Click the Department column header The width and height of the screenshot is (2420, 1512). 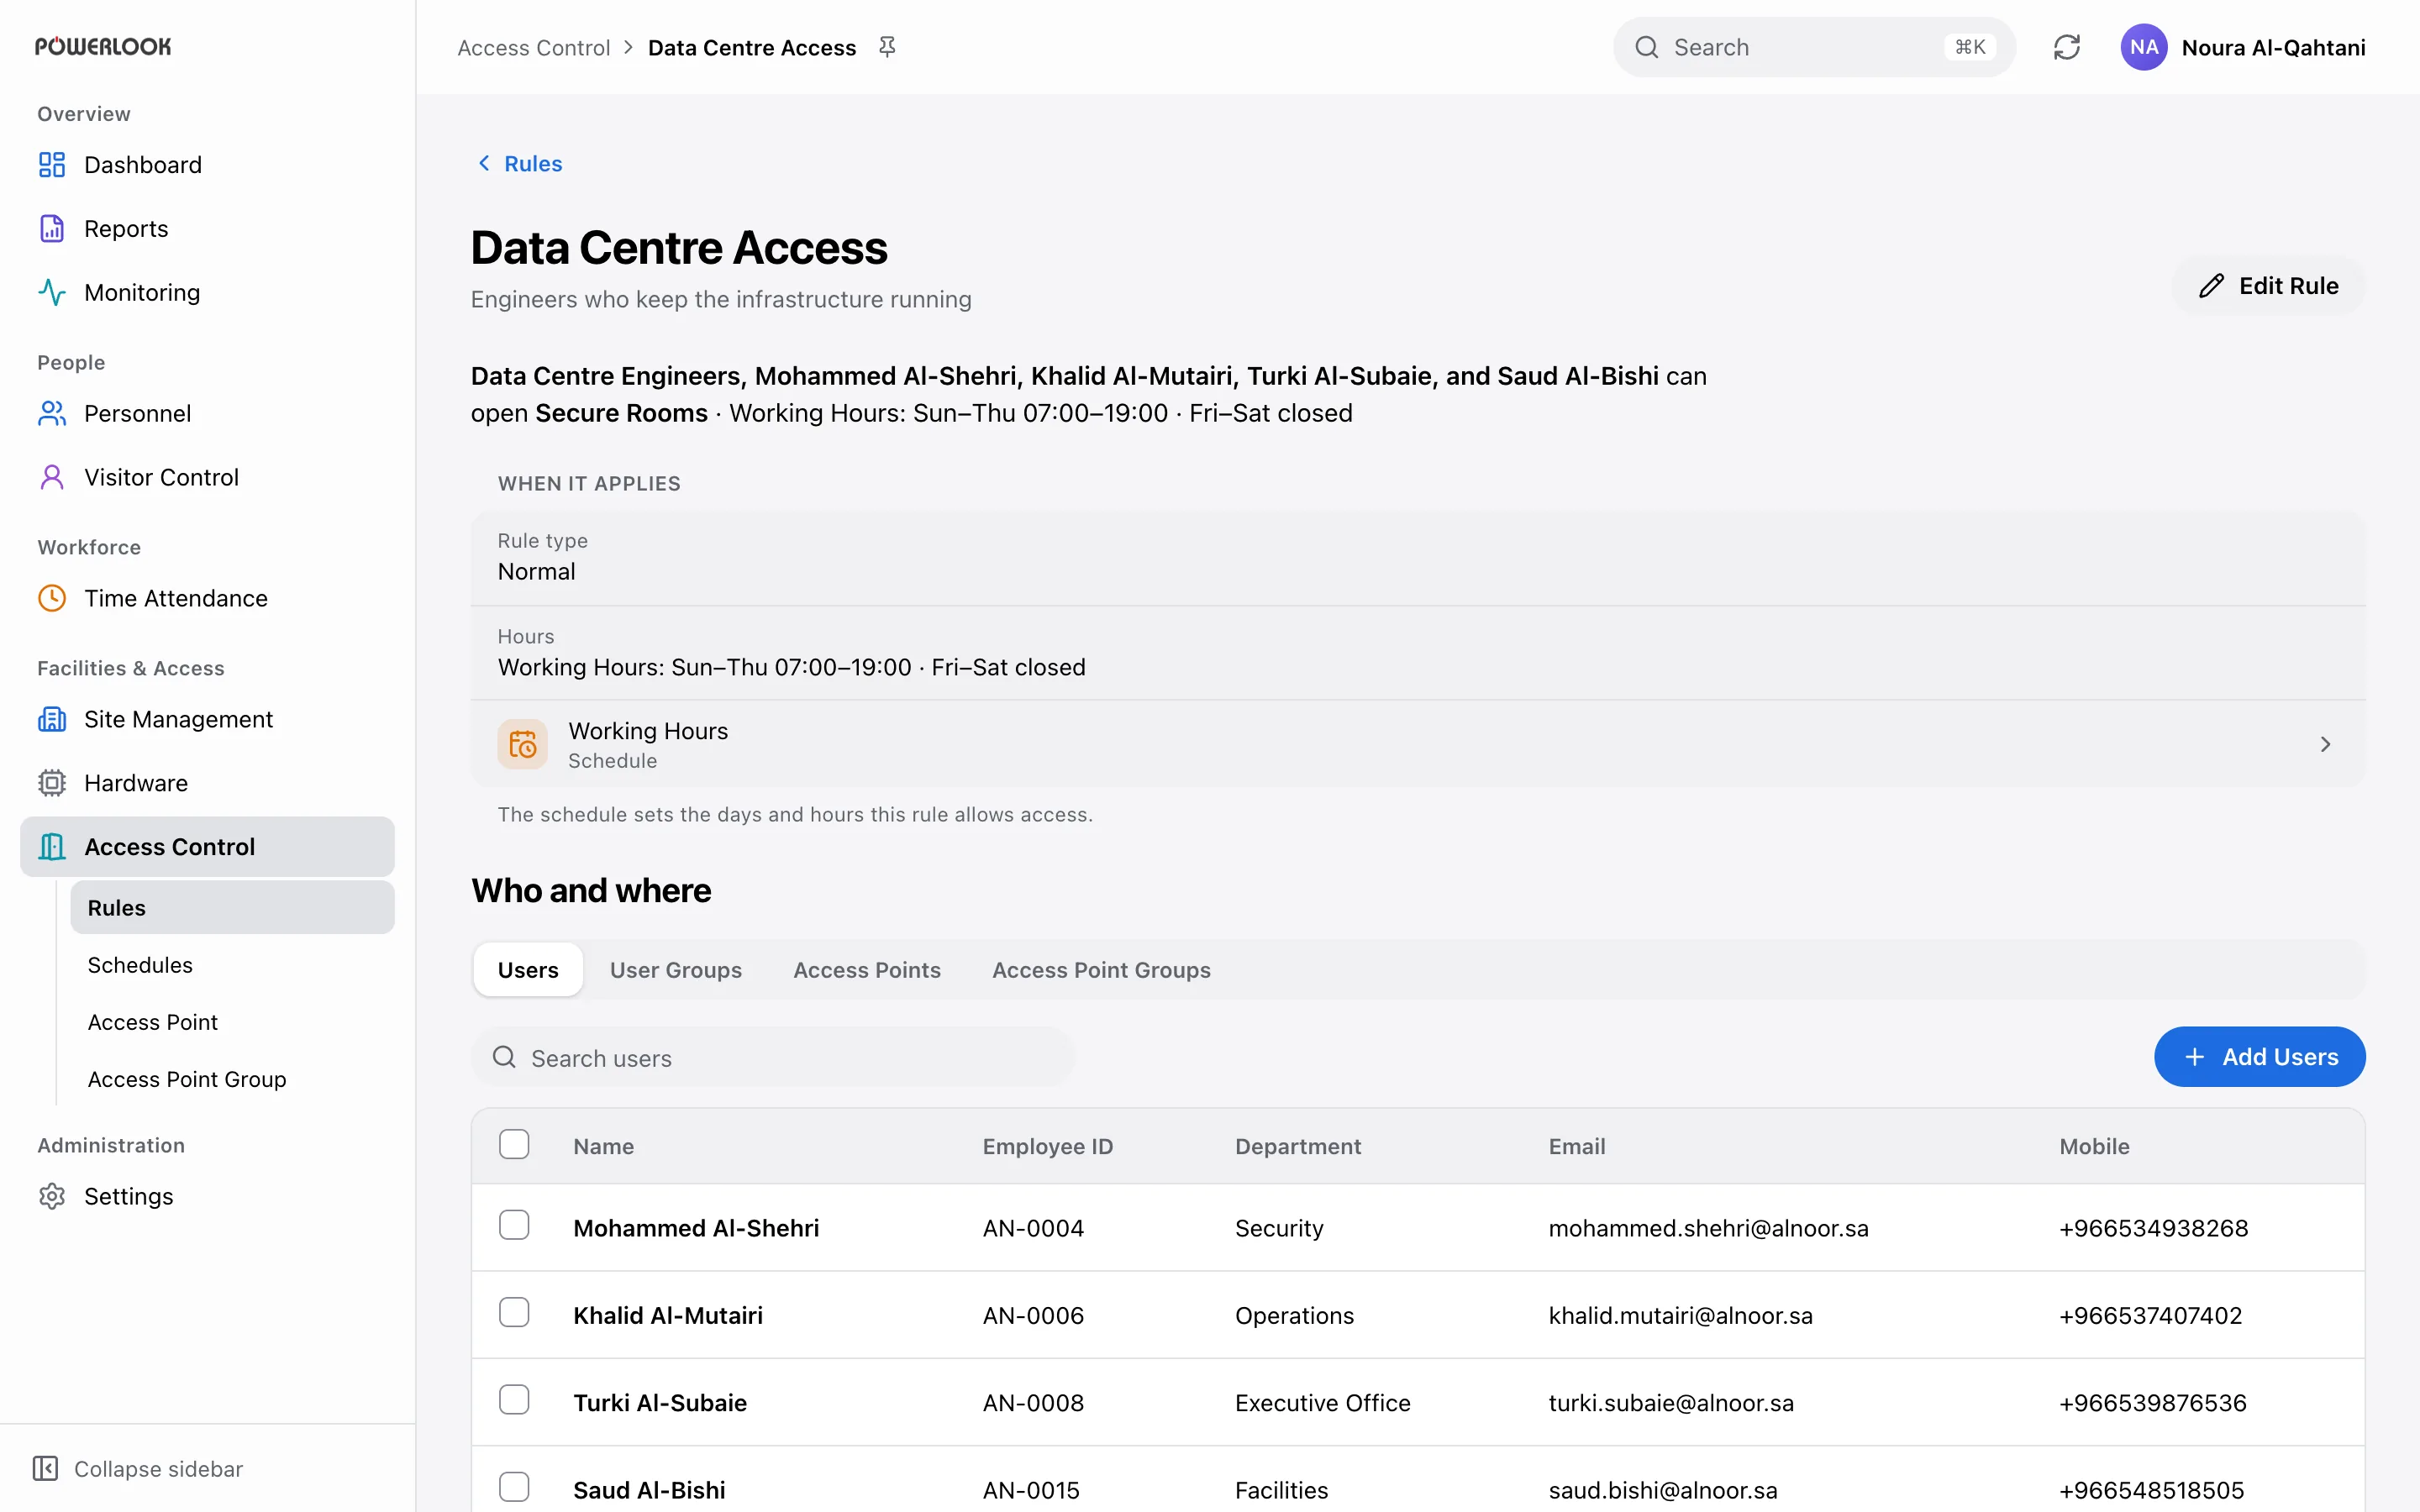point(1298,1147)
